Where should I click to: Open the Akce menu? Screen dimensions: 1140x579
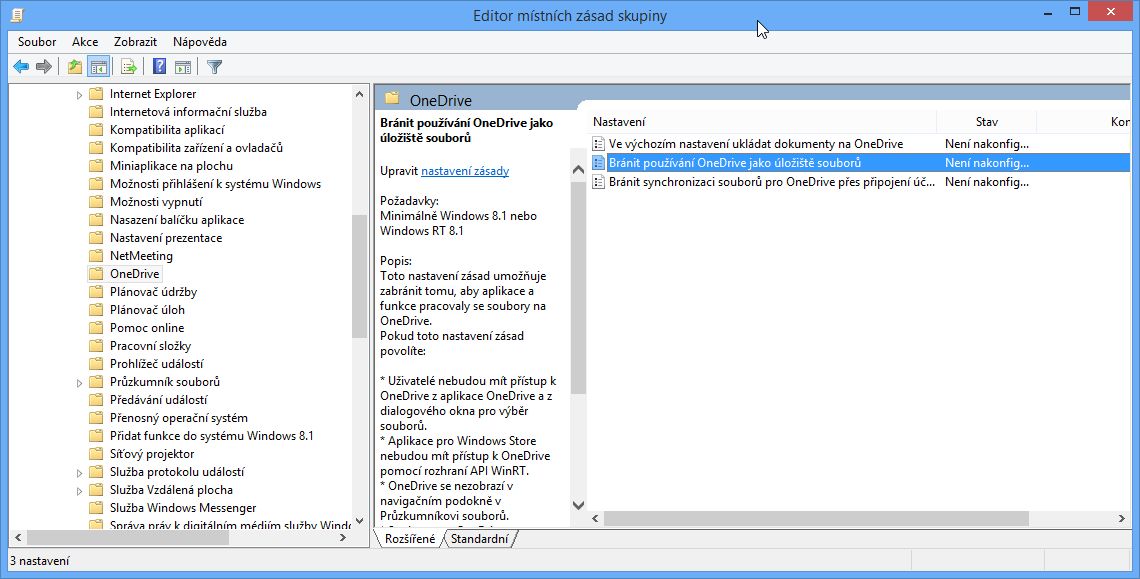click(x=85, y=42)
